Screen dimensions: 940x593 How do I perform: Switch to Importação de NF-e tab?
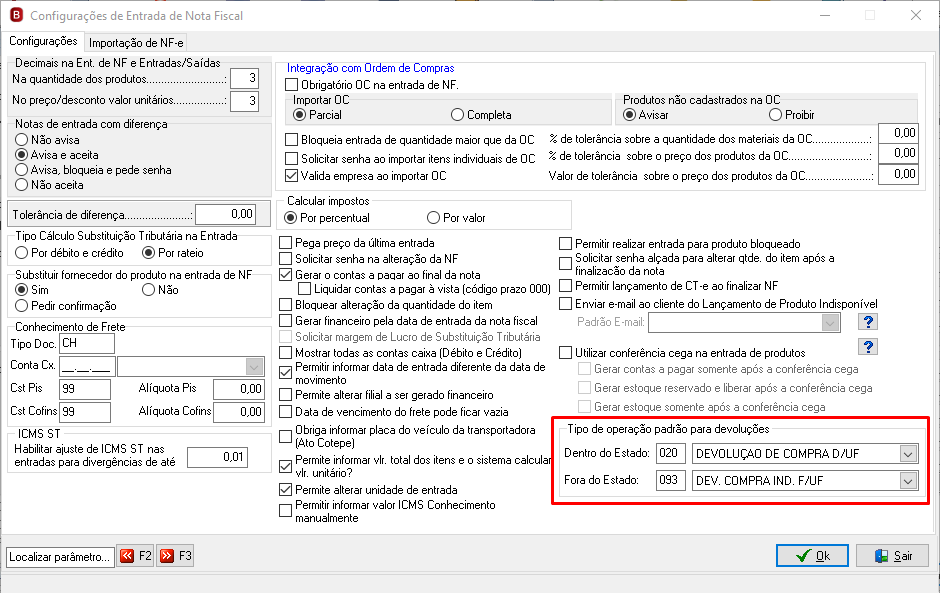136,43
